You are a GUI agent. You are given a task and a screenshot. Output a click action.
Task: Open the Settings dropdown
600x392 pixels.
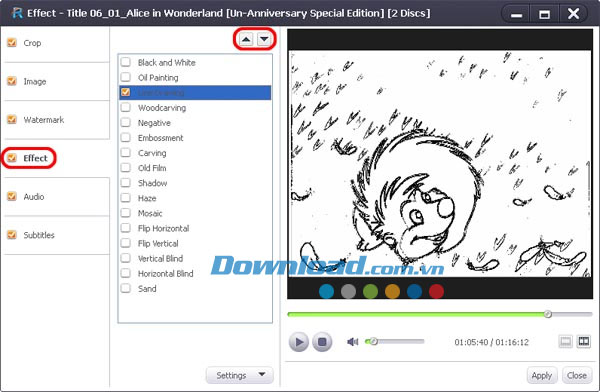(x=240, y=375)
